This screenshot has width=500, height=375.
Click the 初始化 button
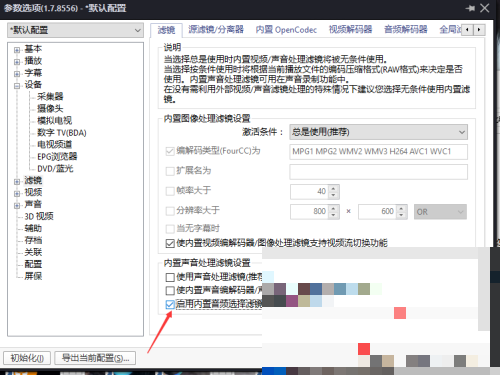(x=27, y=358)
